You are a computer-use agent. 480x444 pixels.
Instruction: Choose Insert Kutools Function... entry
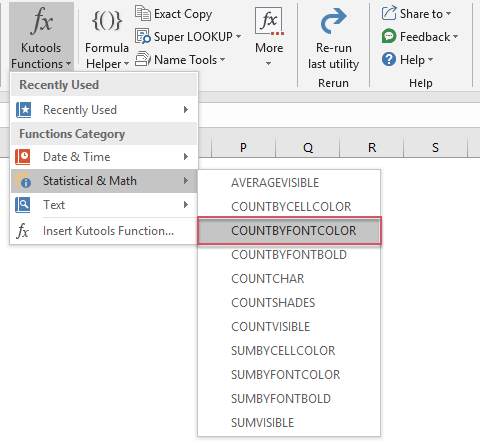tap(104, 231)
